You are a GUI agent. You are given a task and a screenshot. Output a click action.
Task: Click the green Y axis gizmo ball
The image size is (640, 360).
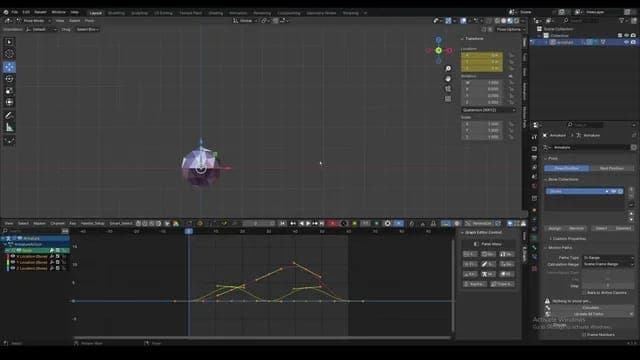pos(438,51)
